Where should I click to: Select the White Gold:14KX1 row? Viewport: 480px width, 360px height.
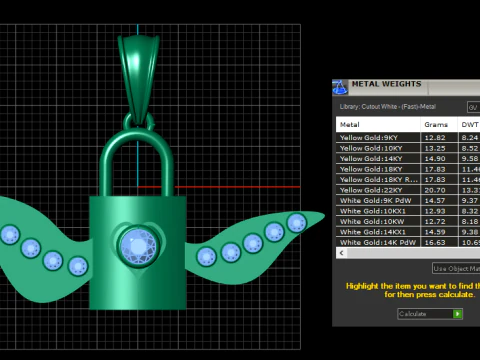[408, 232]
